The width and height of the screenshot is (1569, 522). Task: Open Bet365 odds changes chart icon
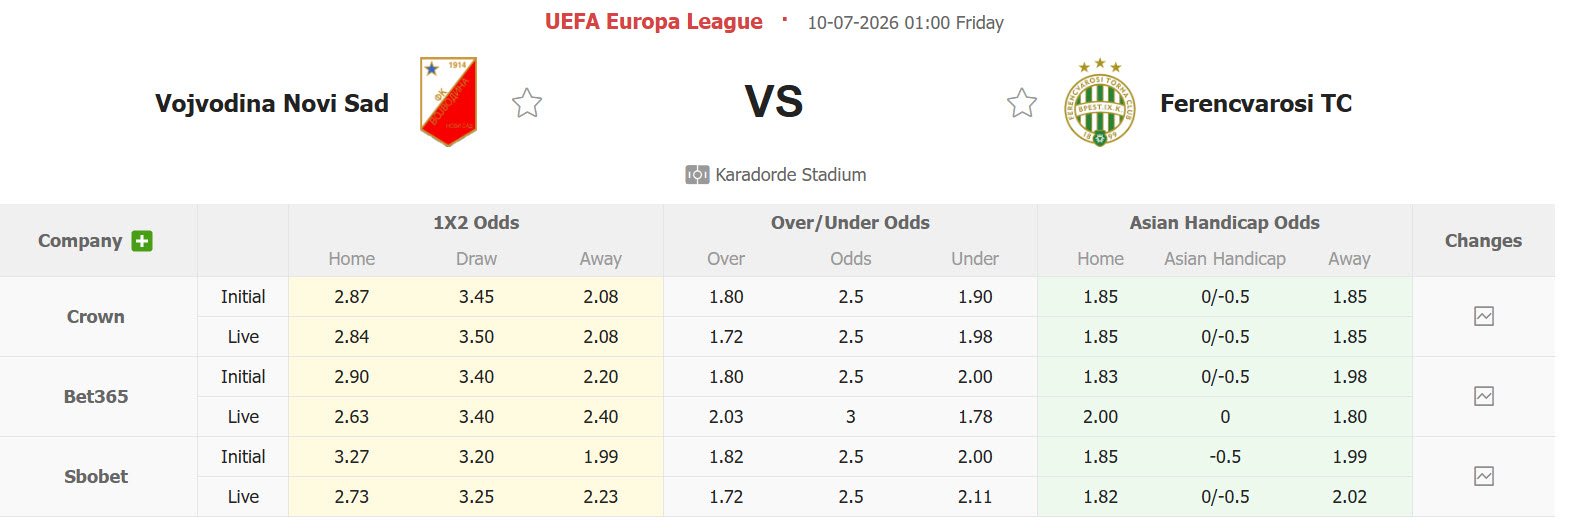tap(1484, 396)
